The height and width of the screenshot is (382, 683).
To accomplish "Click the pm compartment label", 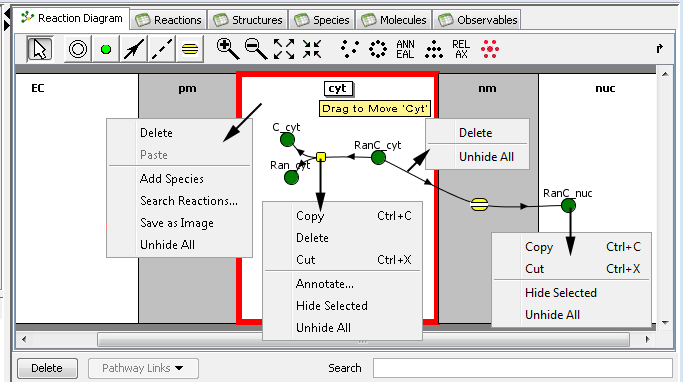I will [x=187, y=88].
